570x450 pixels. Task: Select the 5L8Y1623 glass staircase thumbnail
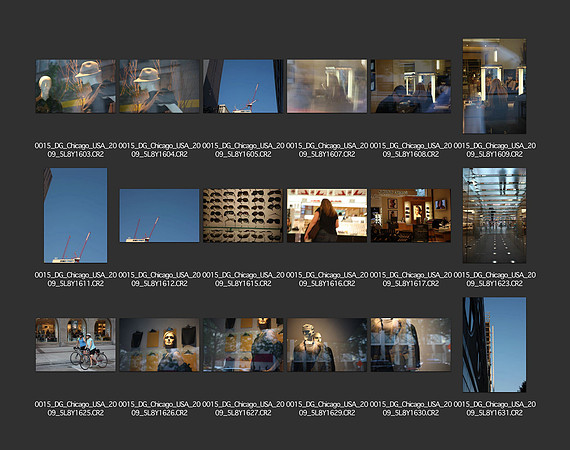494,216
